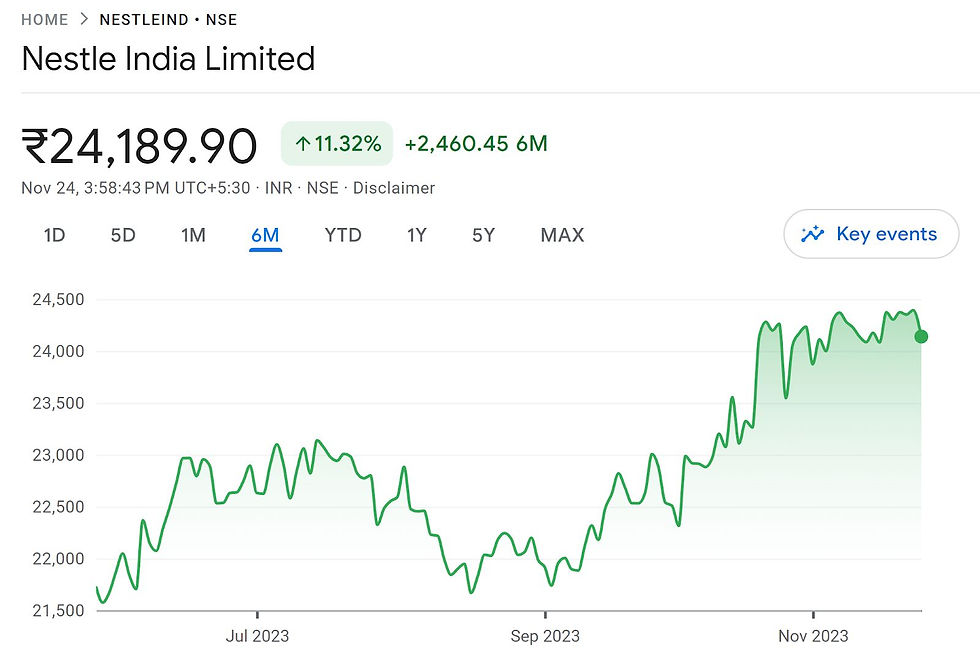Open the Disclaimer link
Image resolution: width=980 pixels, height=658 pixels.
pos(393,187)
